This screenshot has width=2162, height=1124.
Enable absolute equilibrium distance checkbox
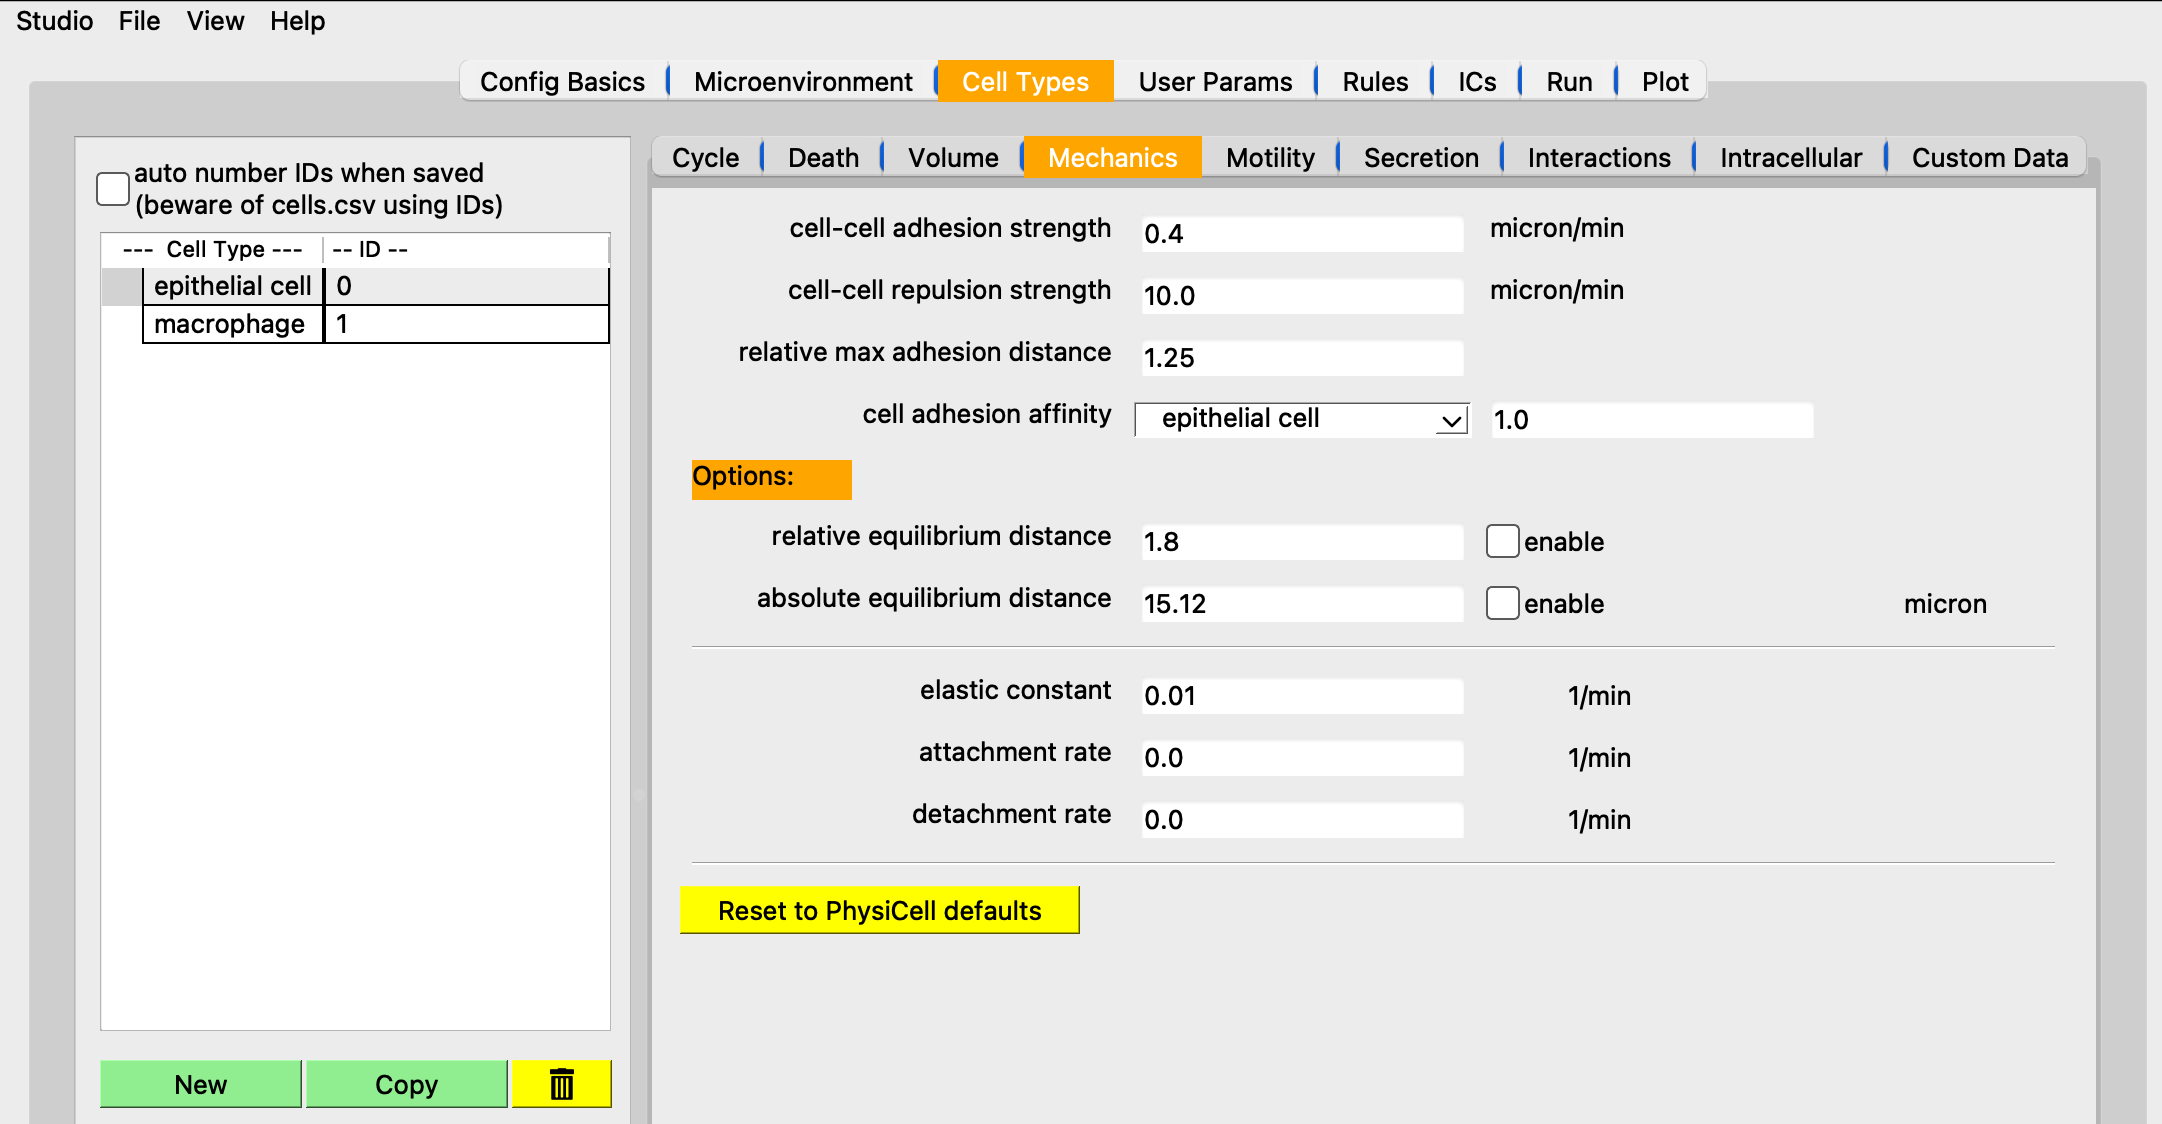[1502, 603]
